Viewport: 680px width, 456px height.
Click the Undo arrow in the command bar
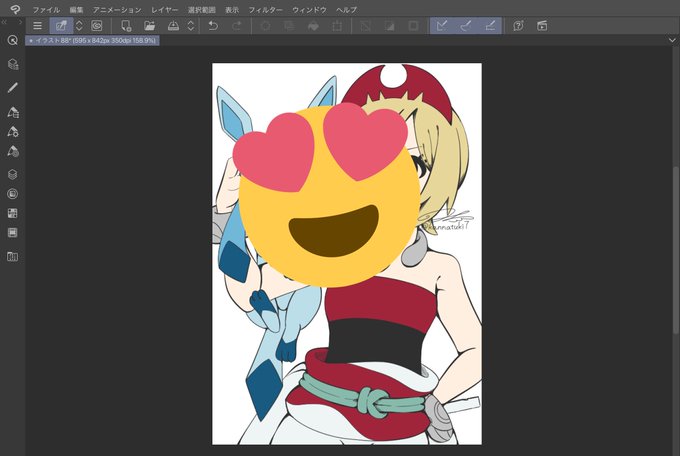(x=213, y=26)
